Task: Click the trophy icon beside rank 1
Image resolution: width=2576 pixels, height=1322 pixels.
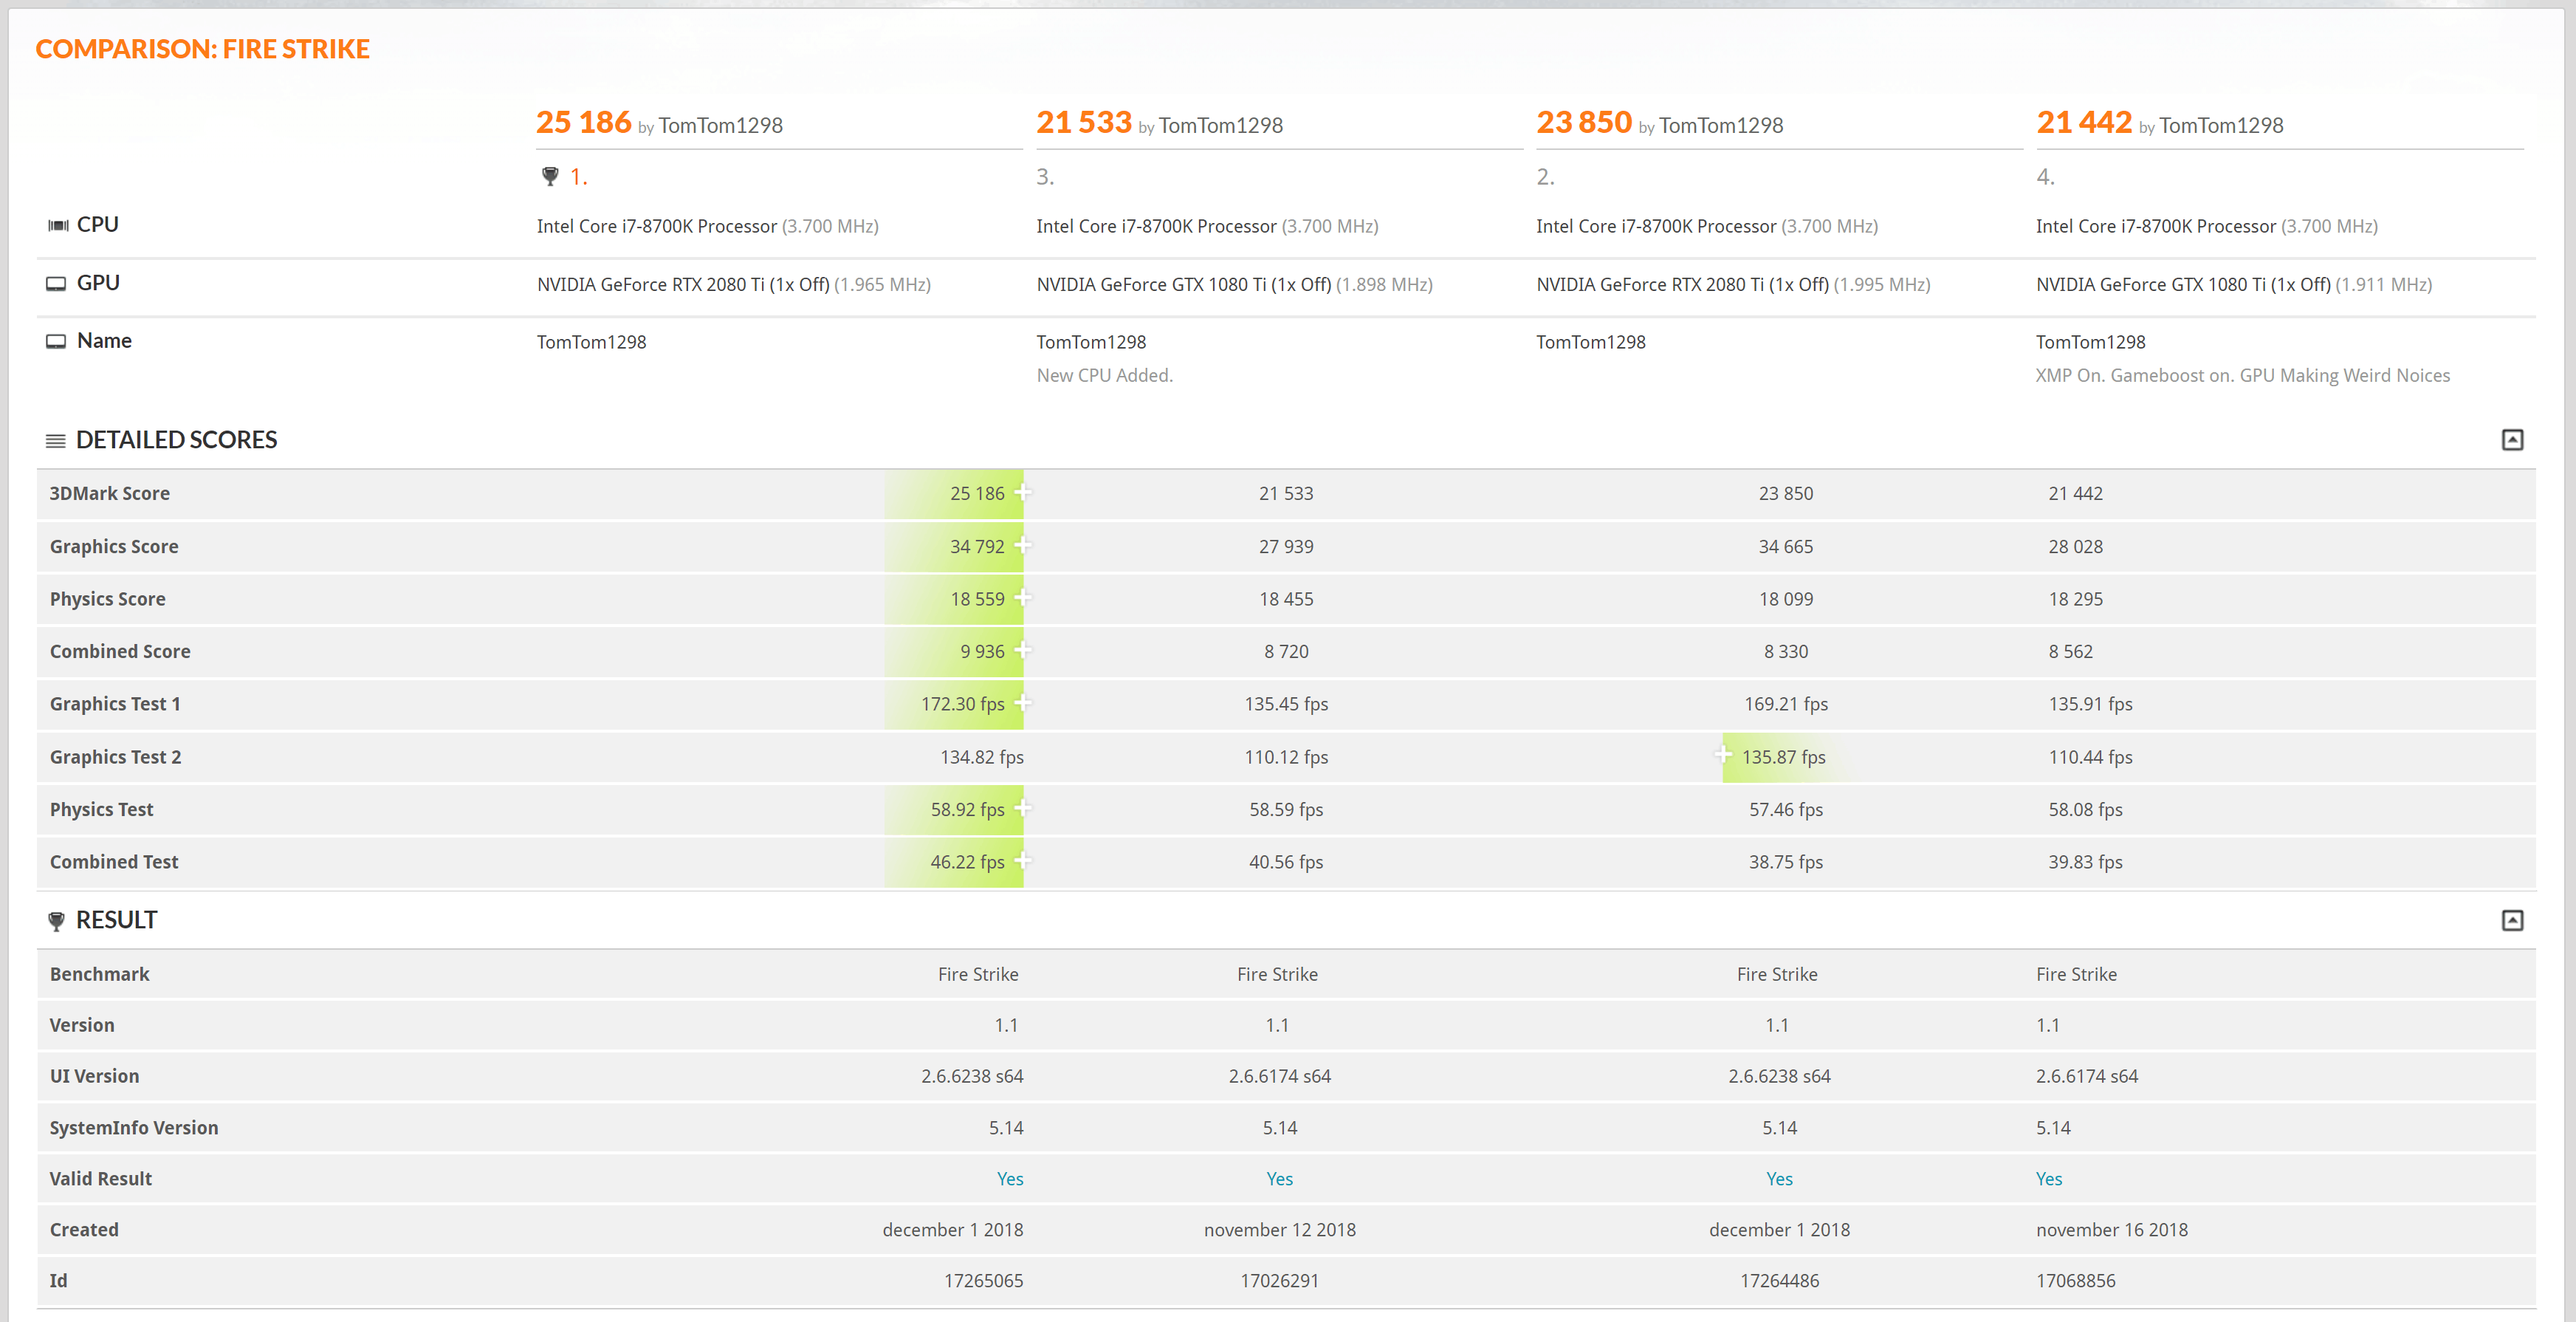Action: coord(550,177)
